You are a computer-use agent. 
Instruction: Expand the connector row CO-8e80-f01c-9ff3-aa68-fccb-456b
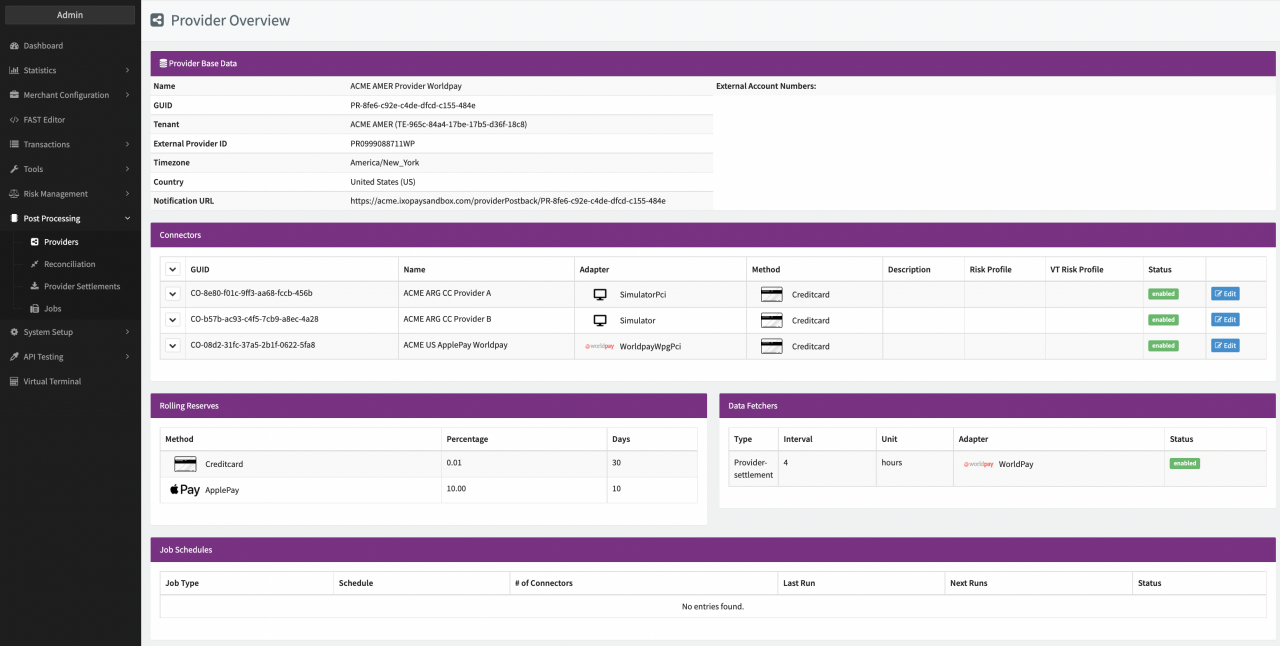tap(172, 294)
